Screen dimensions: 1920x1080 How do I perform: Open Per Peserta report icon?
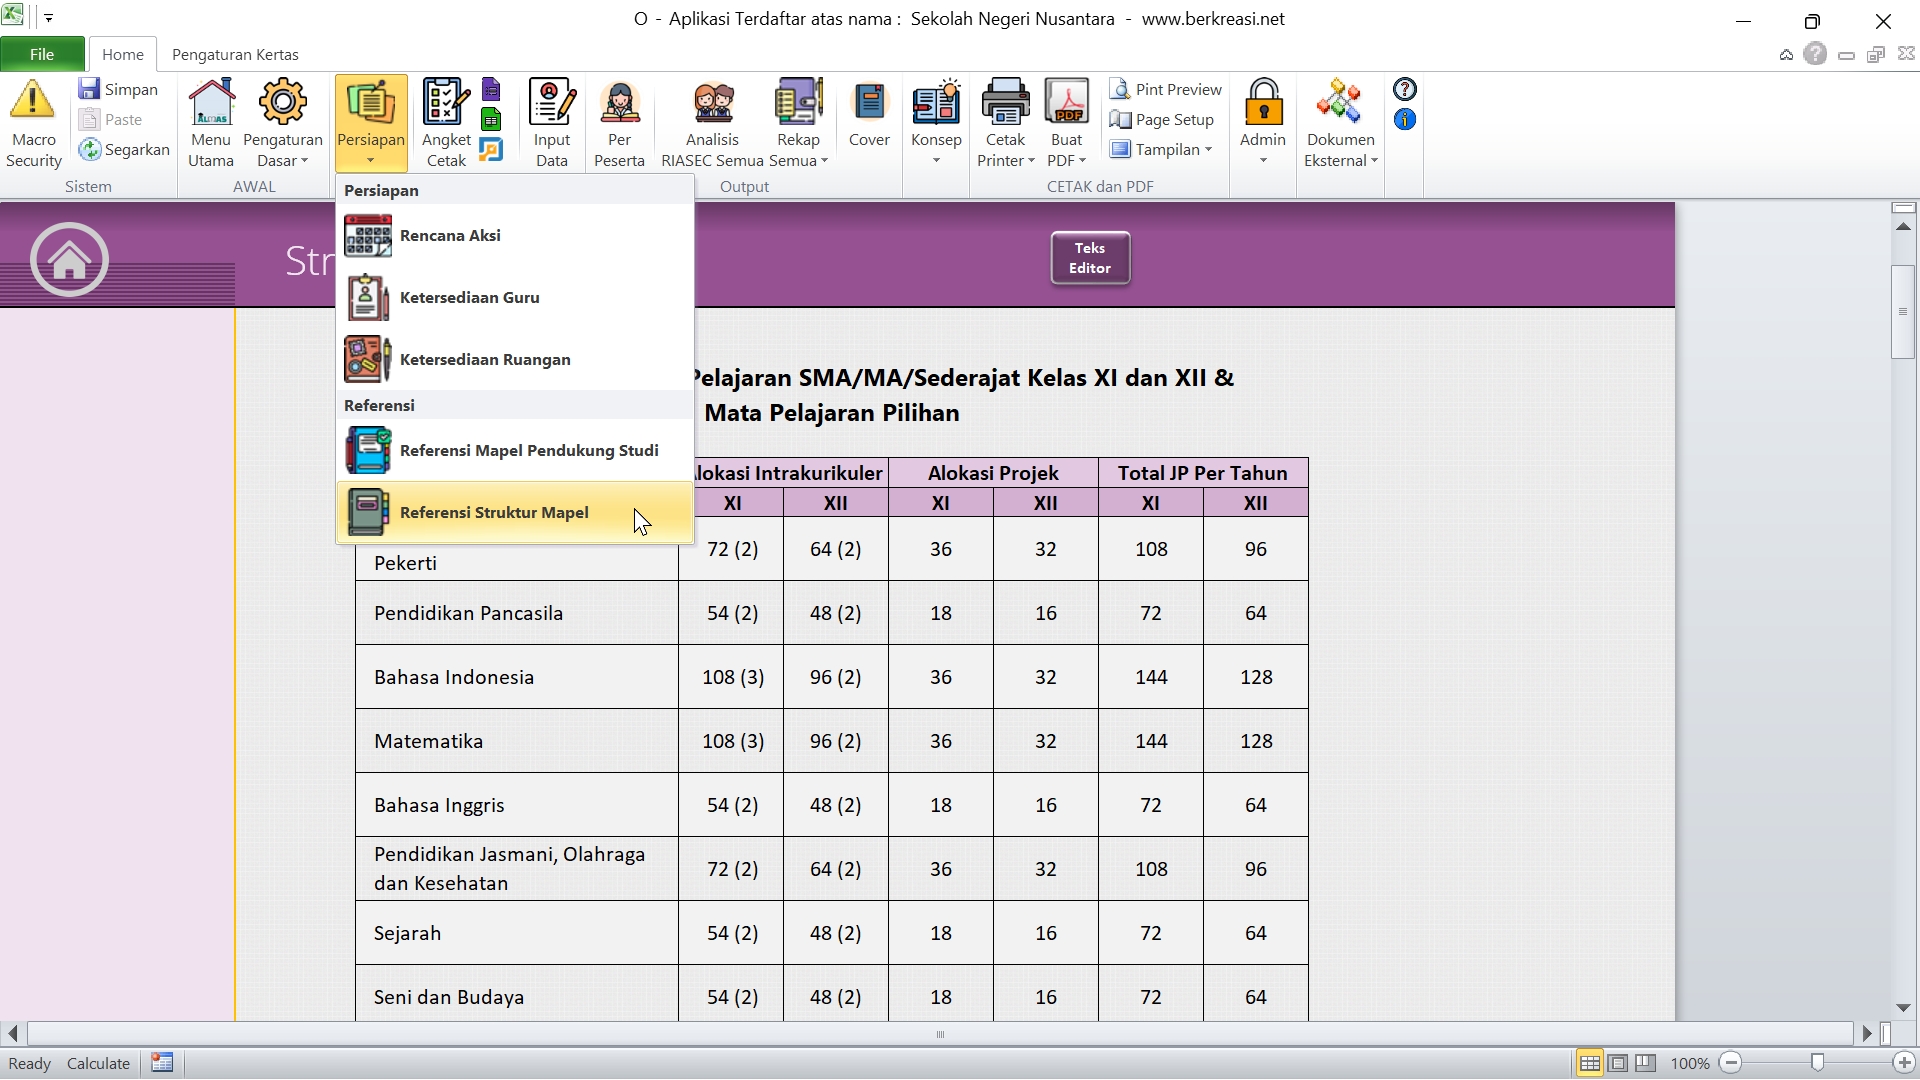pyautogui.click(x=619, y=102)
